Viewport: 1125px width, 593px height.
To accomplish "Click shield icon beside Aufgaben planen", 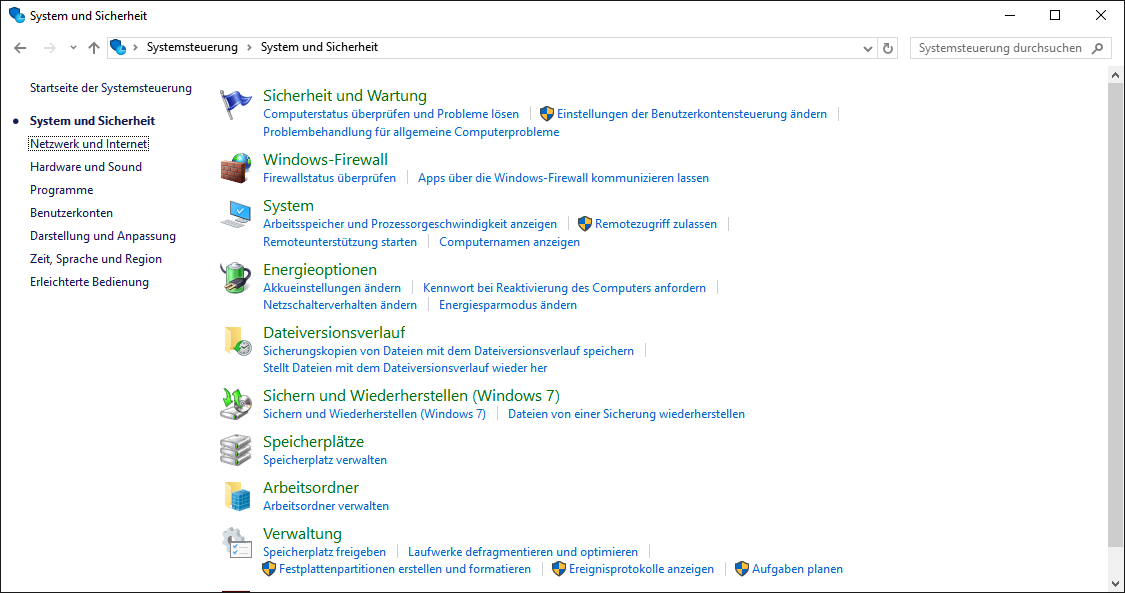I will coord(742,569).
